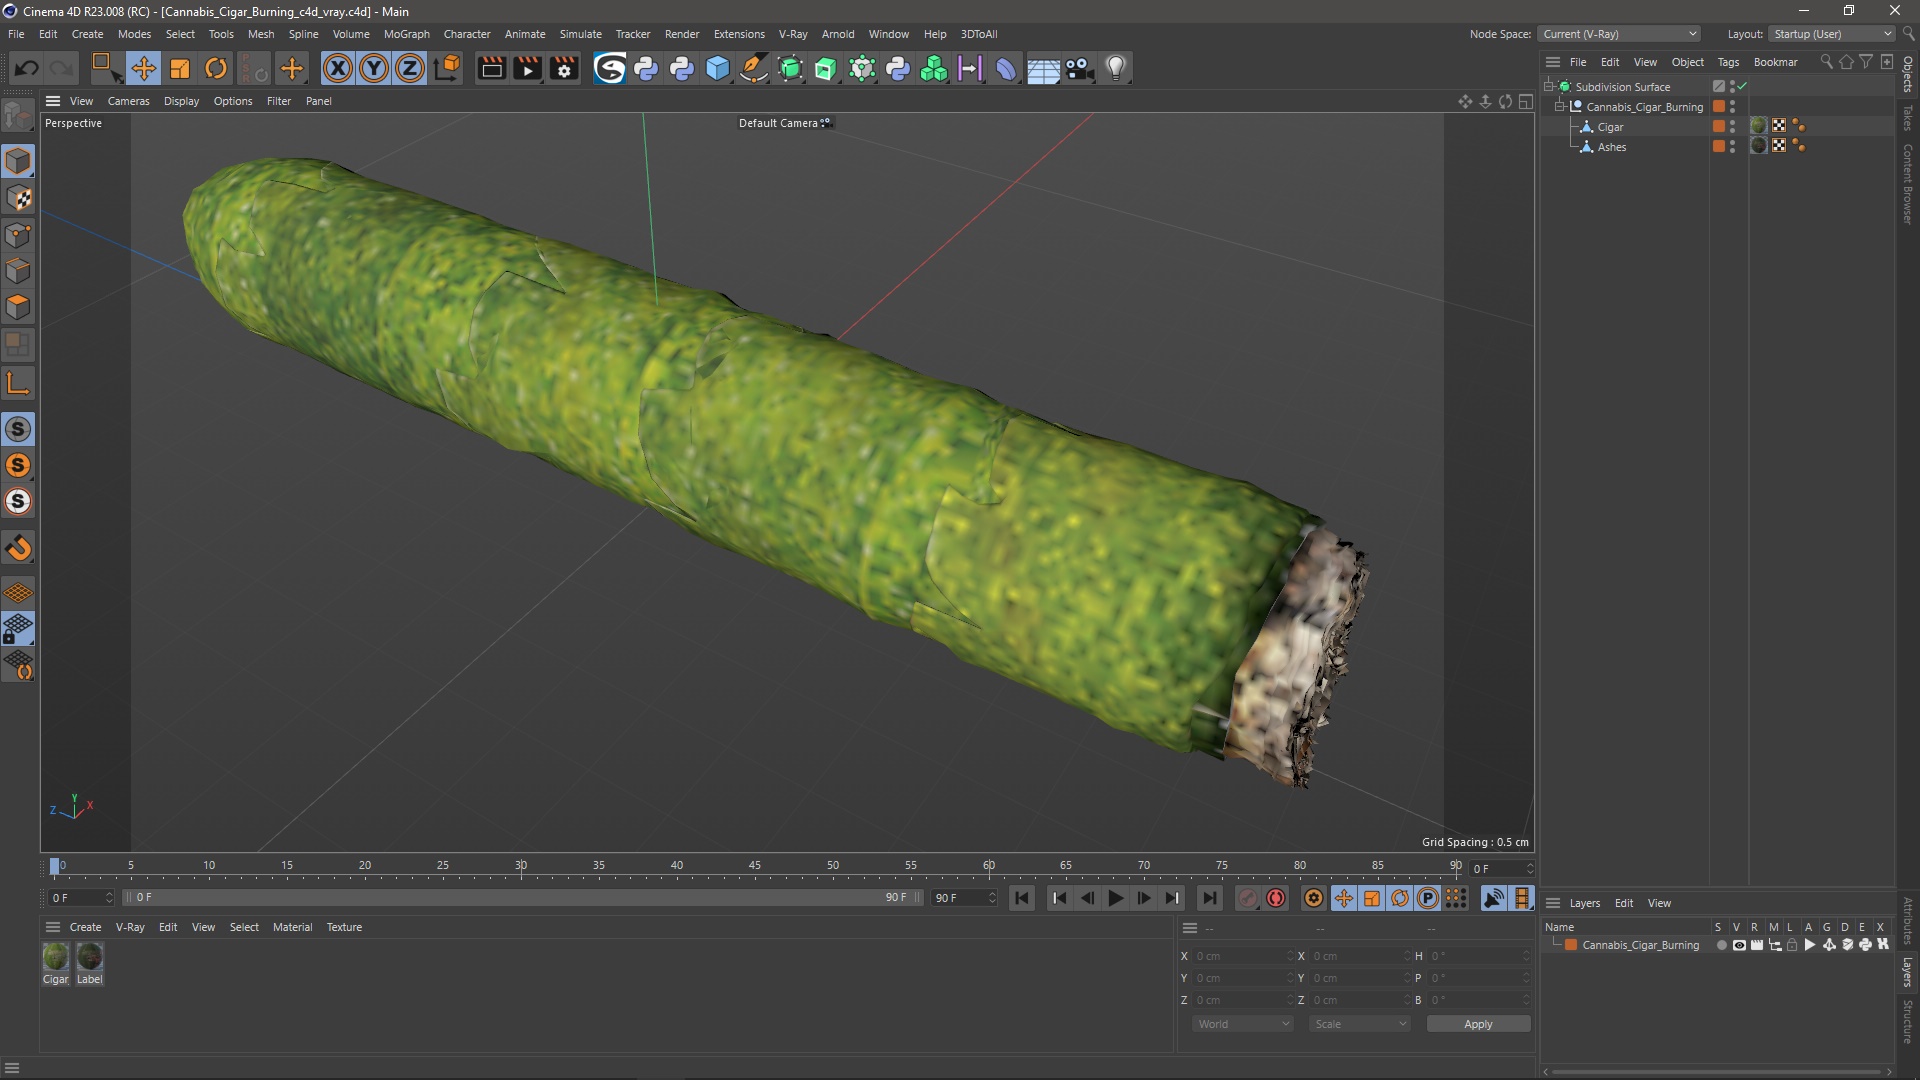This screenshot has height=1080, width=1920.
Task: Open the Object Manager hamburger menu
Action: (1553, 62)
